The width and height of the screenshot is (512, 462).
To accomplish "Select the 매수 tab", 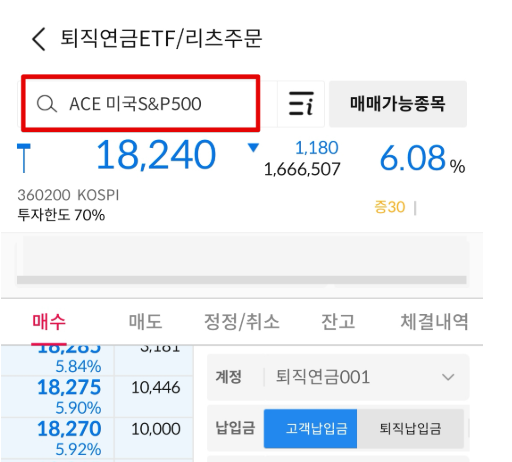I will pos(49,322).
